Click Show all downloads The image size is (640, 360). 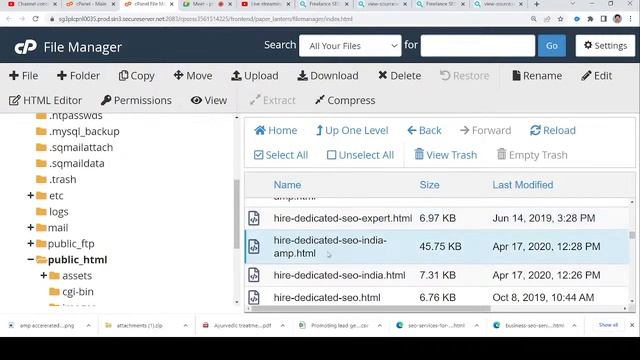[608, 325]
